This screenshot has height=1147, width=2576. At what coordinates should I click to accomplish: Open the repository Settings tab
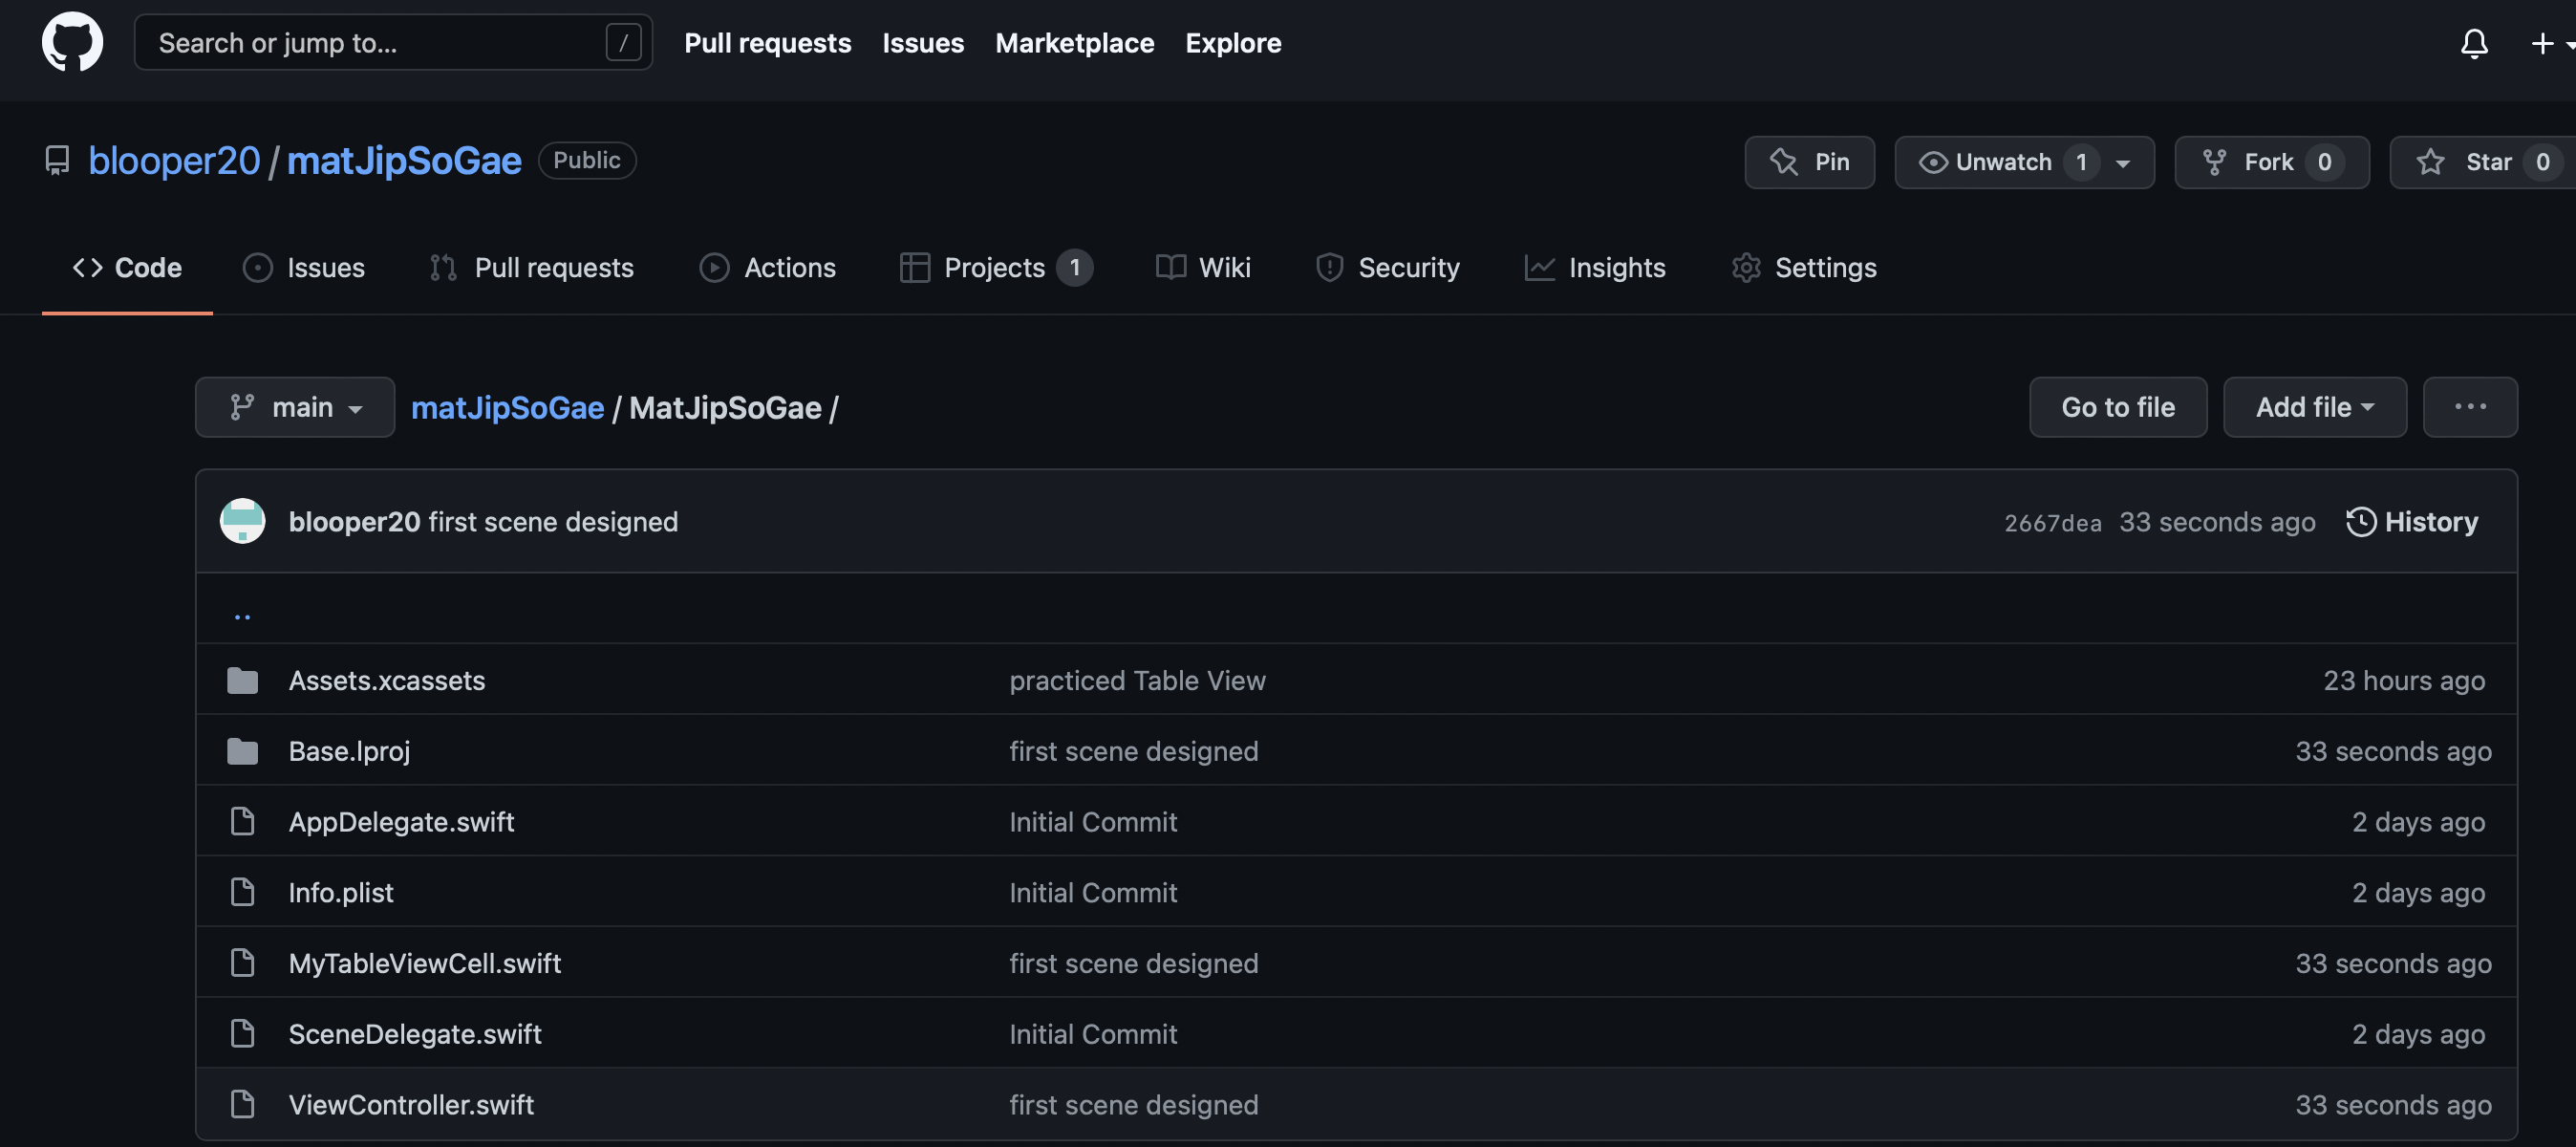coord(1804,268)
